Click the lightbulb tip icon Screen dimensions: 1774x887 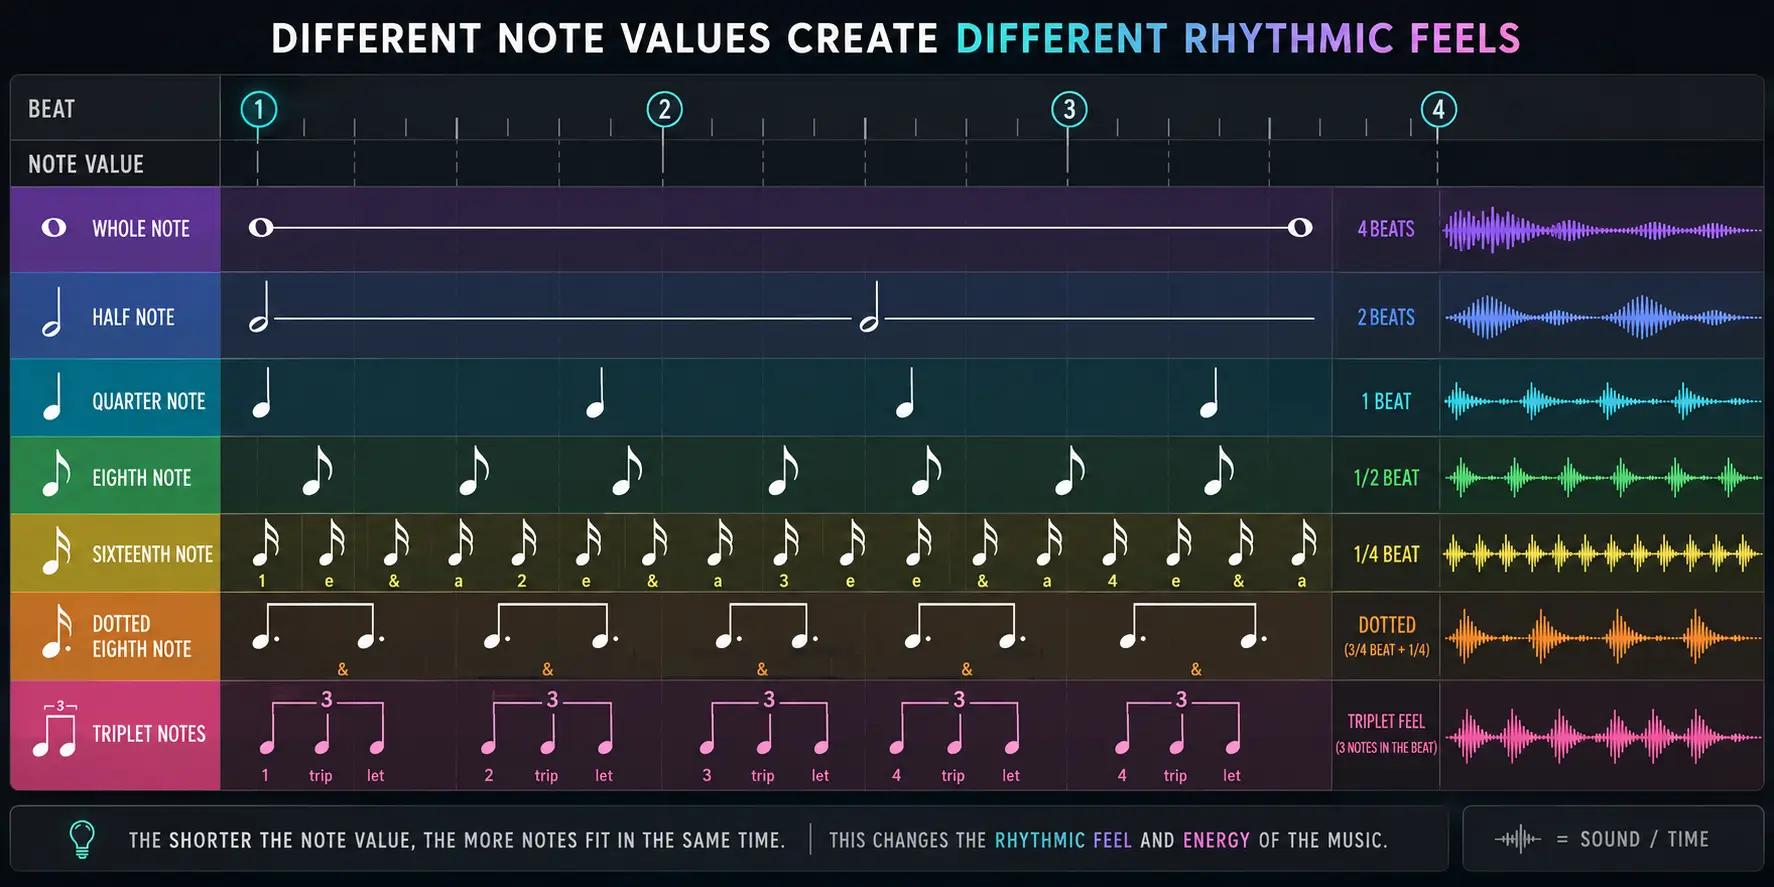coord(82,839)
